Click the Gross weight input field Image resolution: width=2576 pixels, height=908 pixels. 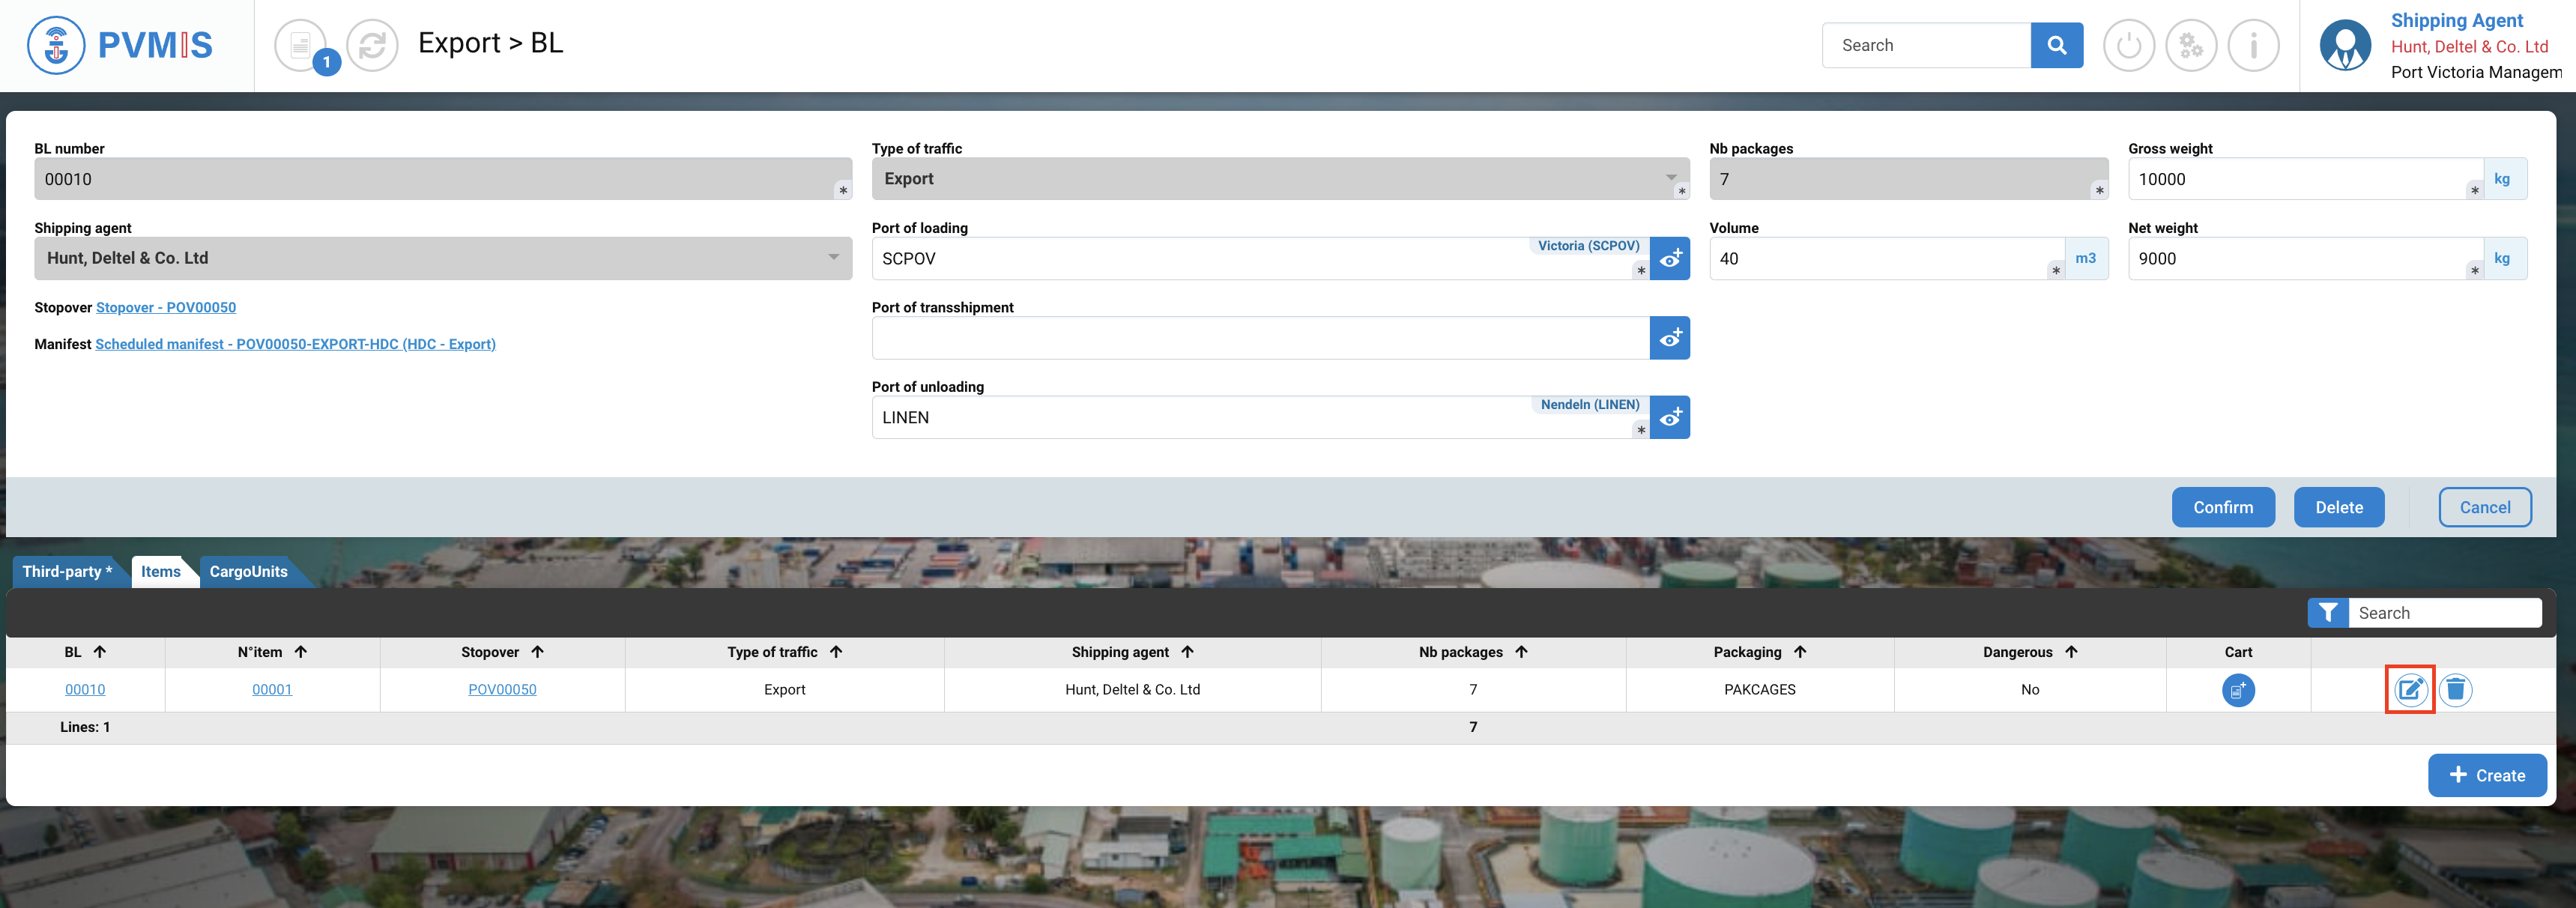coord(2300,179)
